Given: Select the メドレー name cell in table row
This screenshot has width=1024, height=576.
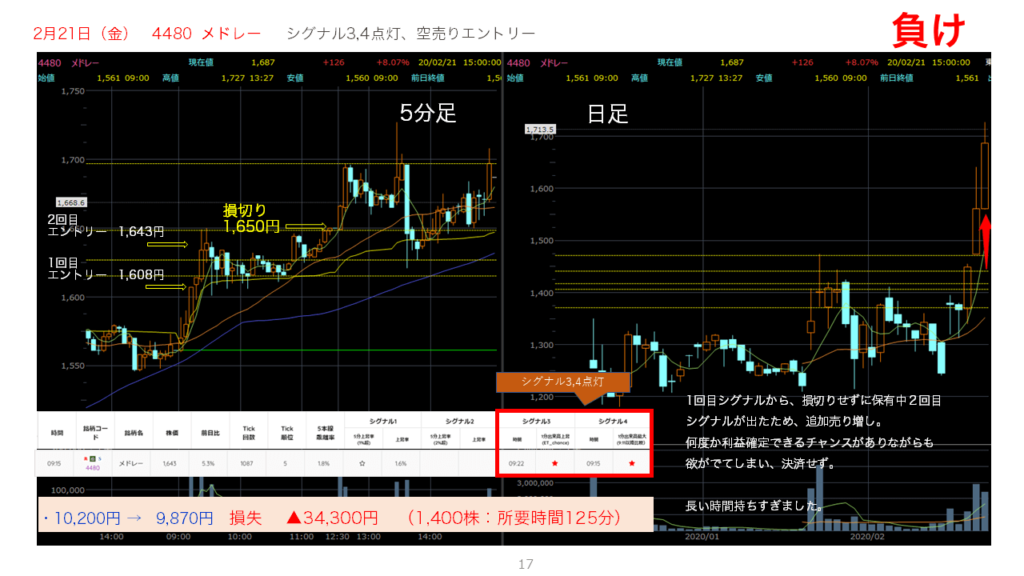Looking at the screenshot, I should click(x=131, y=463).
